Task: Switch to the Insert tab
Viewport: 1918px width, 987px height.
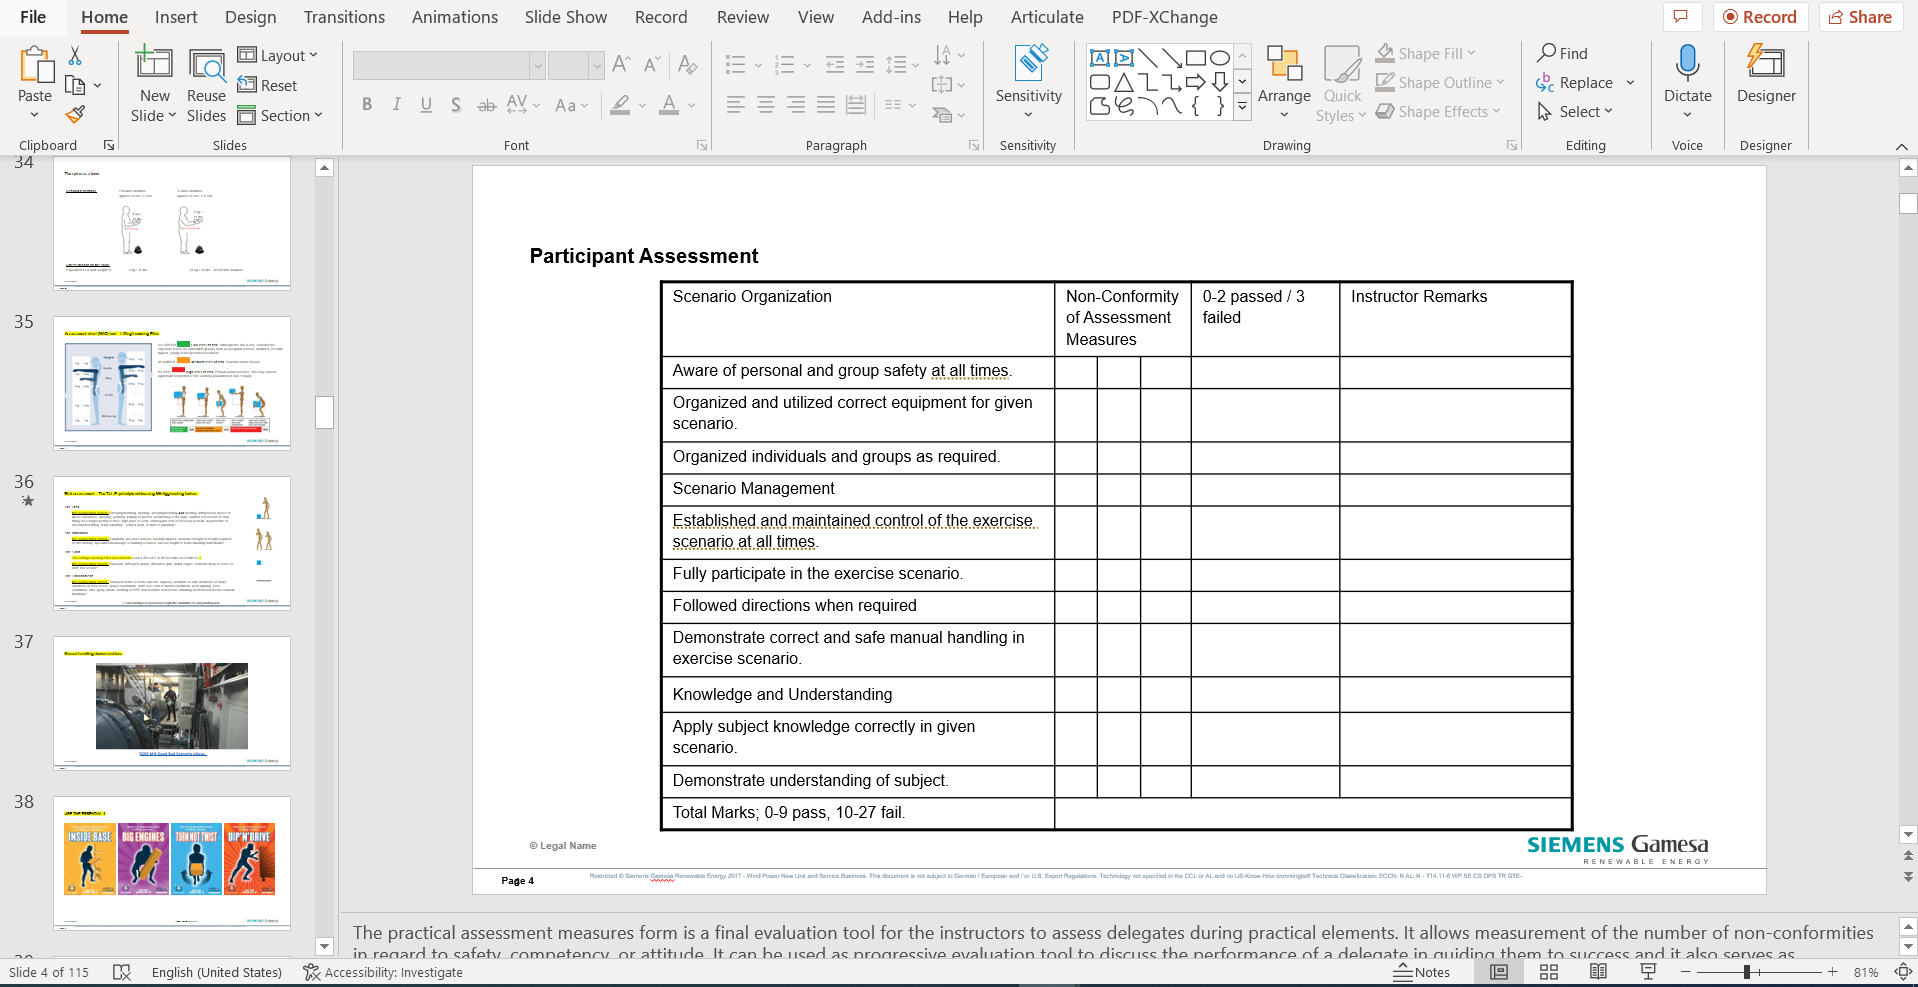Action: (176, 17)
